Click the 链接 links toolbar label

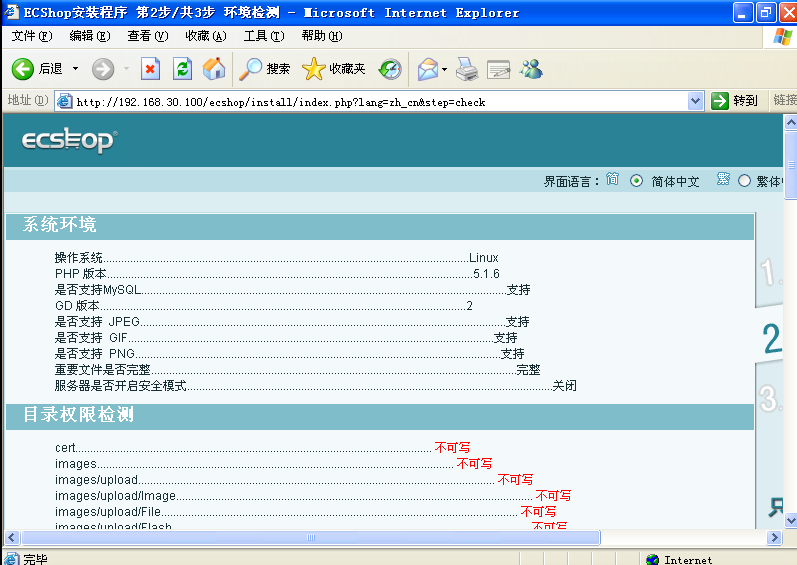[x=785, y=100]
